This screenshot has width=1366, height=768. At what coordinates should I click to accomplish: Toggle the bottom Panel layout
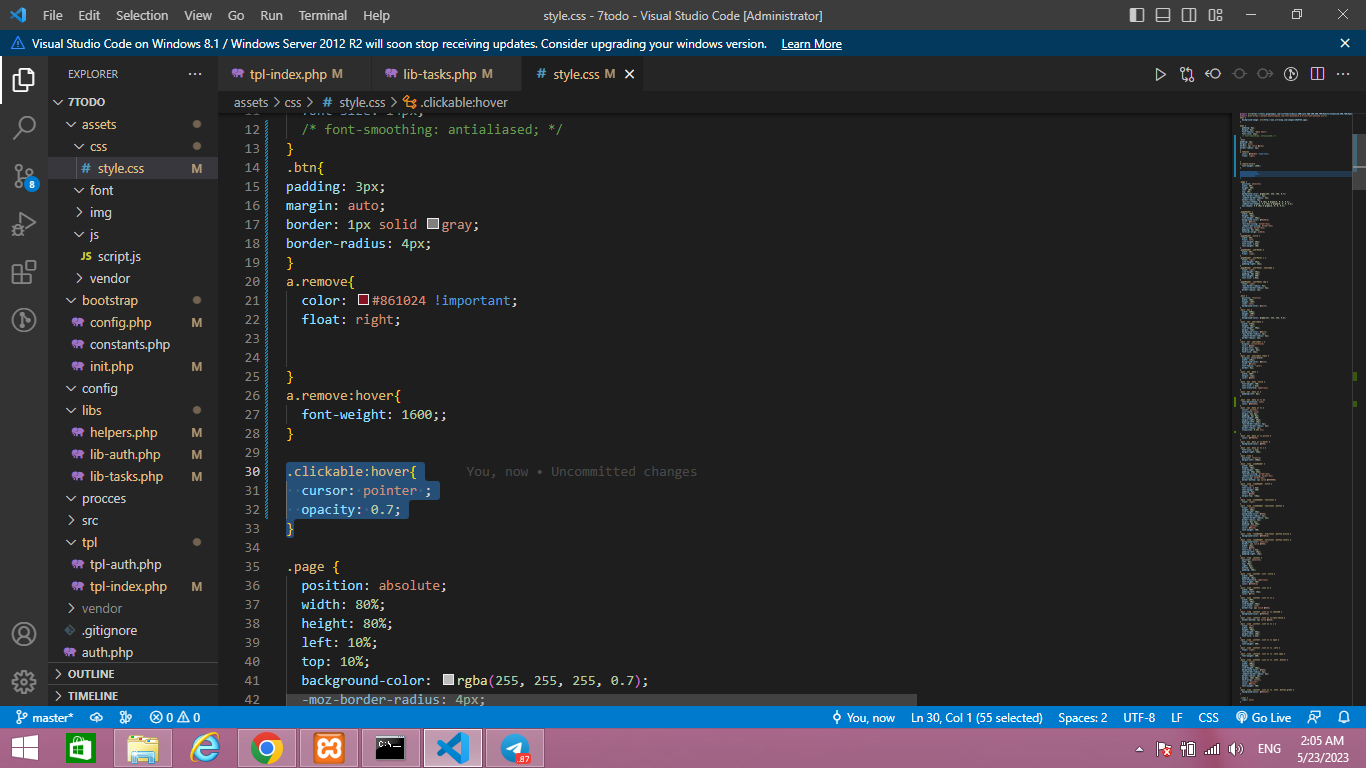tap(1163, 15)
